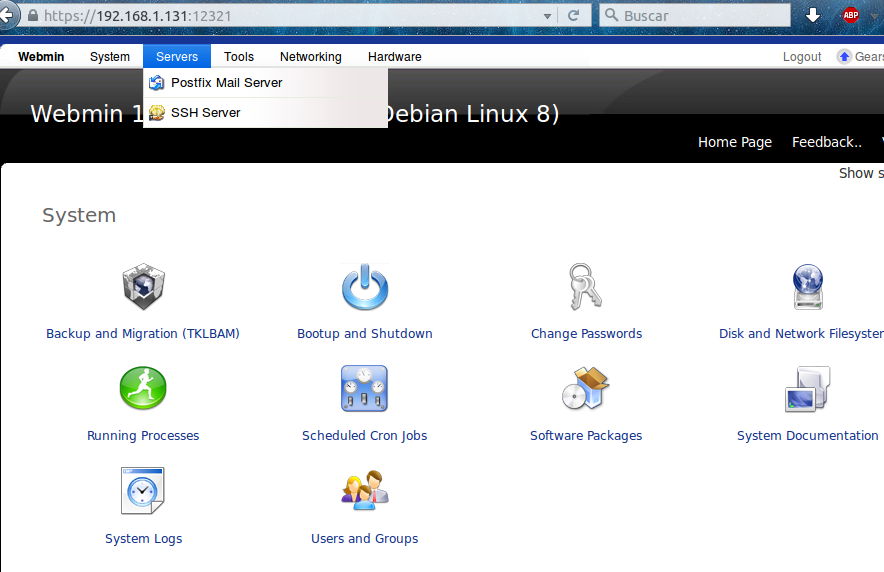Open the System Documentation icon

[807, 389]
